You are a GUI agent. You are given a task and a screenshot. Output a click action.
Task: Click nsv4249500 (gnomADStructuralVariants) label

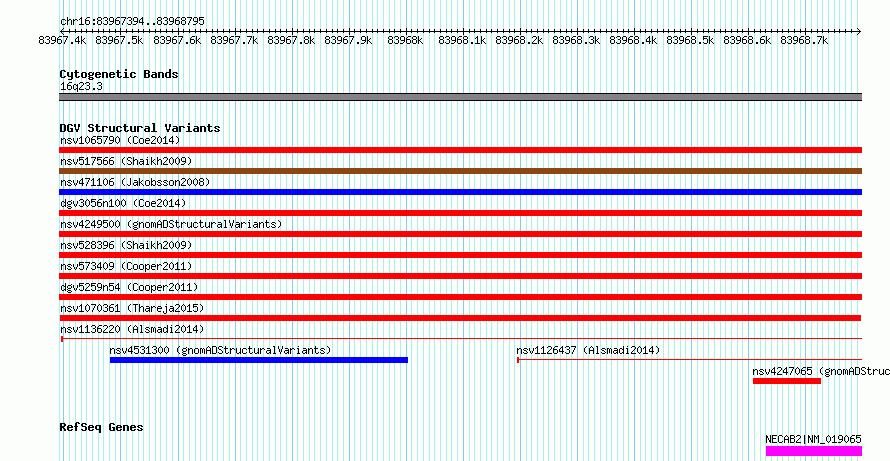[171, 224]
